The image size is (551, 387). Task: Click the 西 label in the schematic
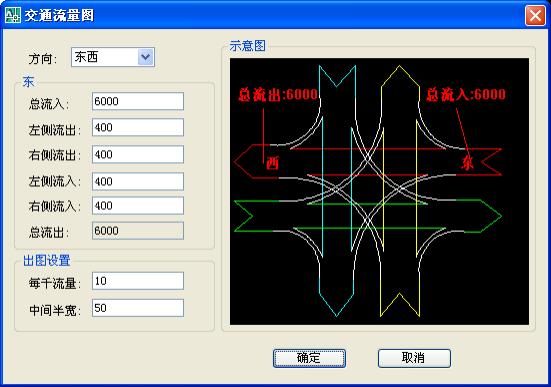[272, 163]
